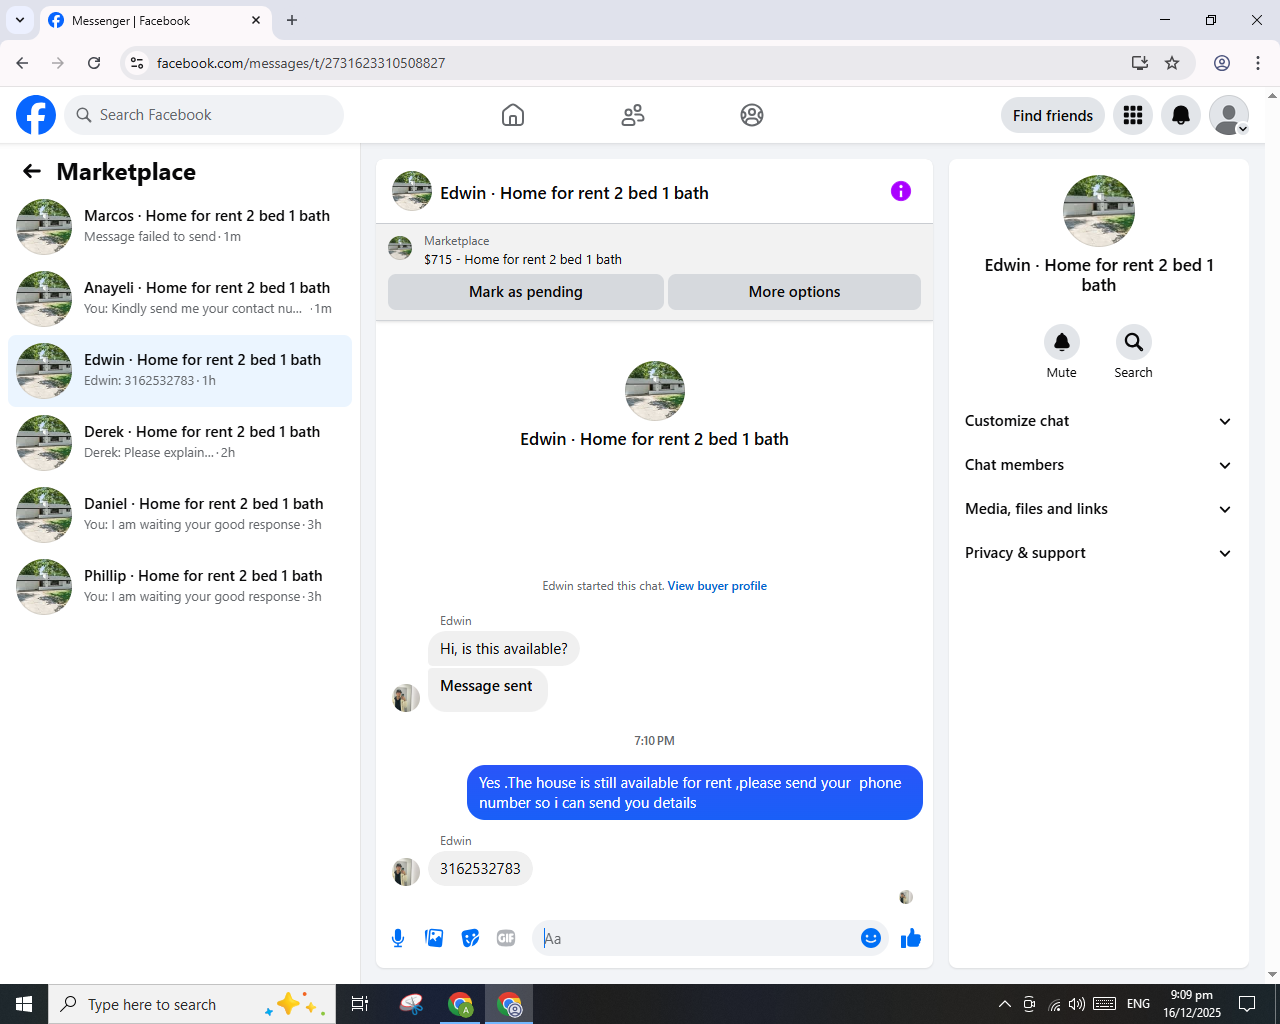Install app icon in address bar
Viewport: 1280px width, 1024px height.
click(x=1139, y=63)
